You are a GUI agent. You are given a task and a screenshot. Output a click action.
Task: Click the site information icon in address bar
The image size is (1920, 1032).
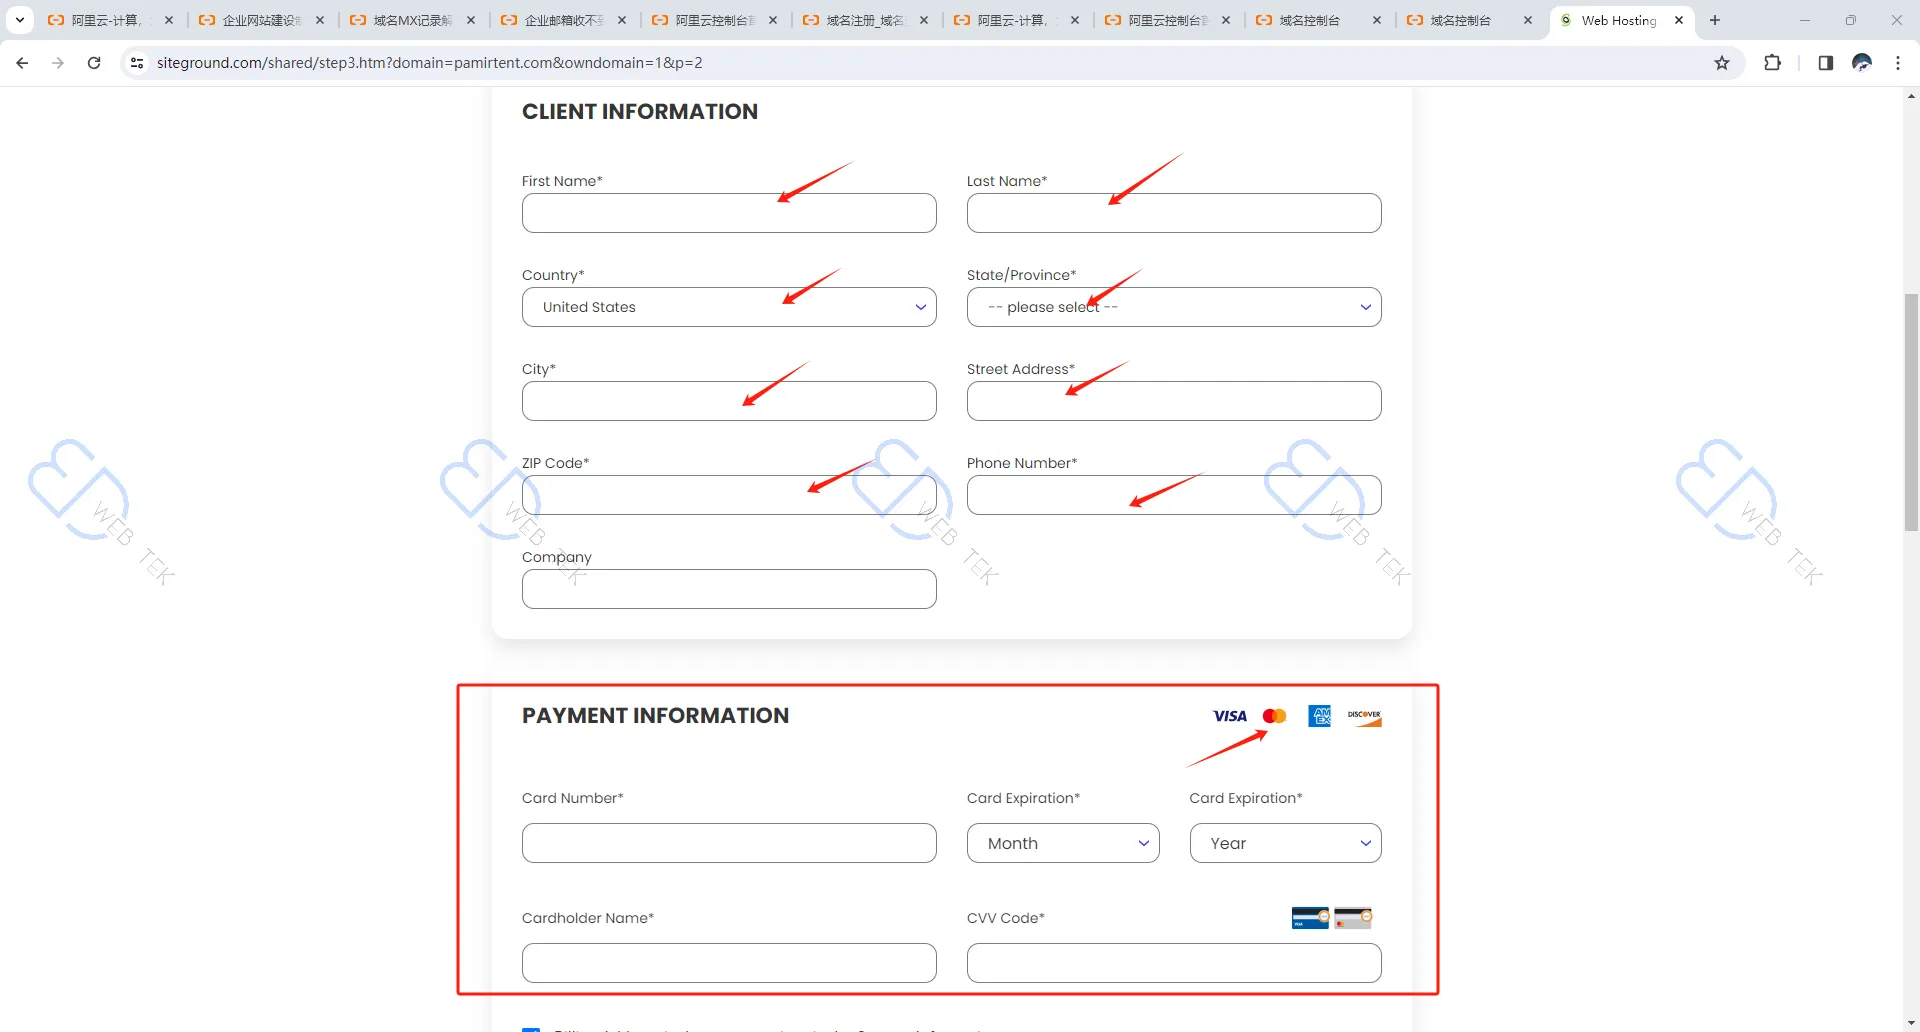(137, 63)
